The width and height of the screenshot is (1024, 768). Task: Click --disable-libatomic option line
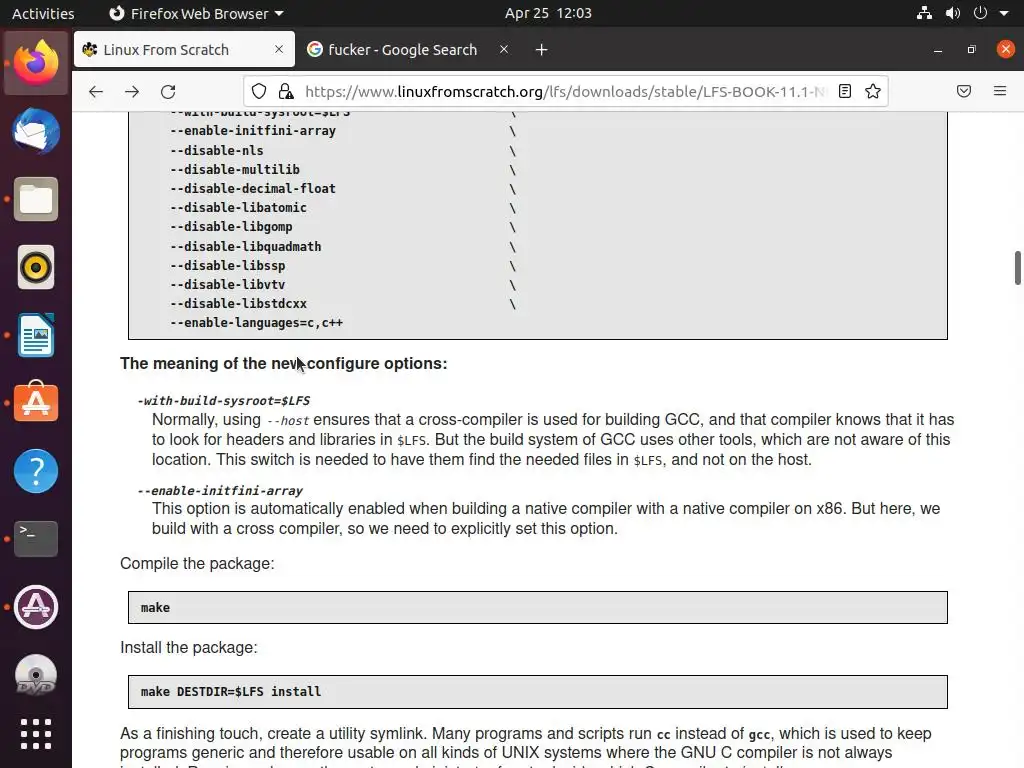click(x=238, y=208)
